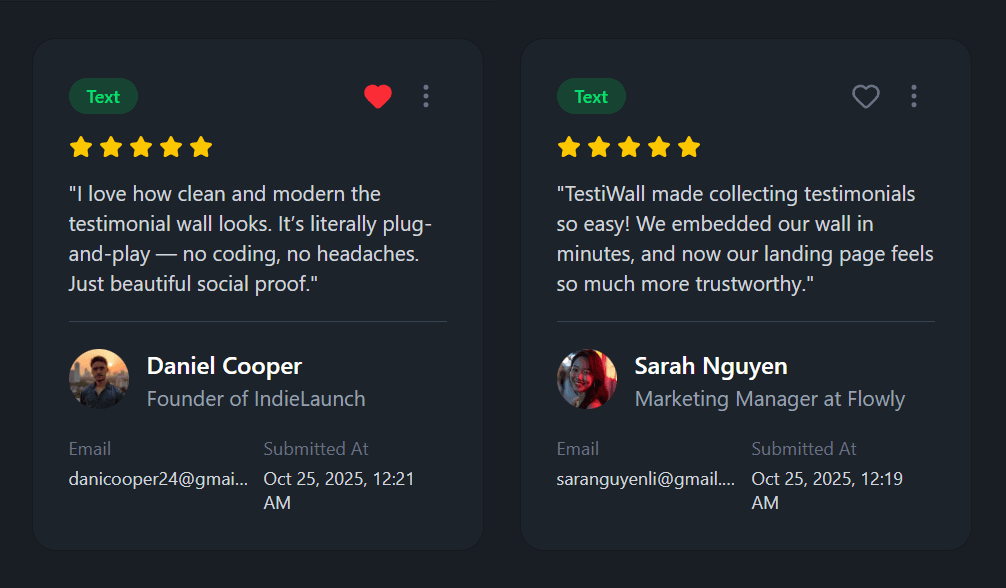This screenshot has height=588, width=1006.
Task: Click the Submitted At label on Daniel Cooper's card
Action: coord(316,448)
